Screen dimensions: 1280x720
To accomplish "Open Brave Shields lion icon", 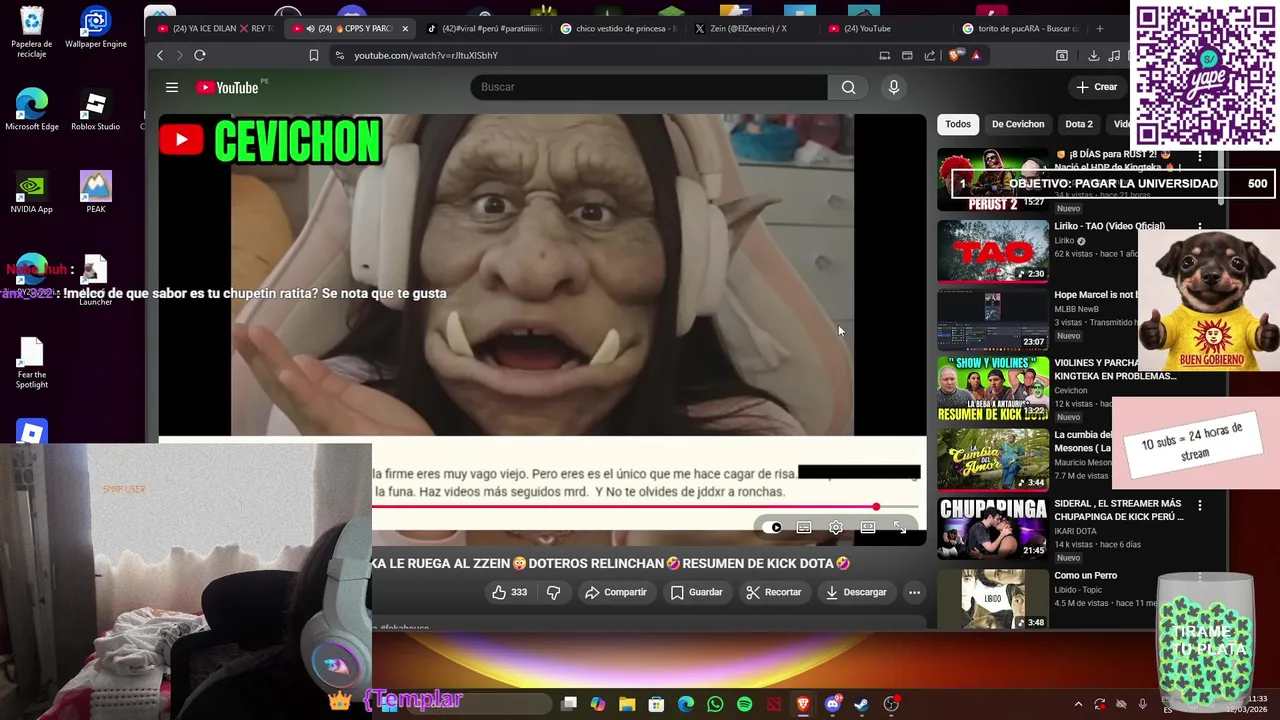I will point(954,55).
